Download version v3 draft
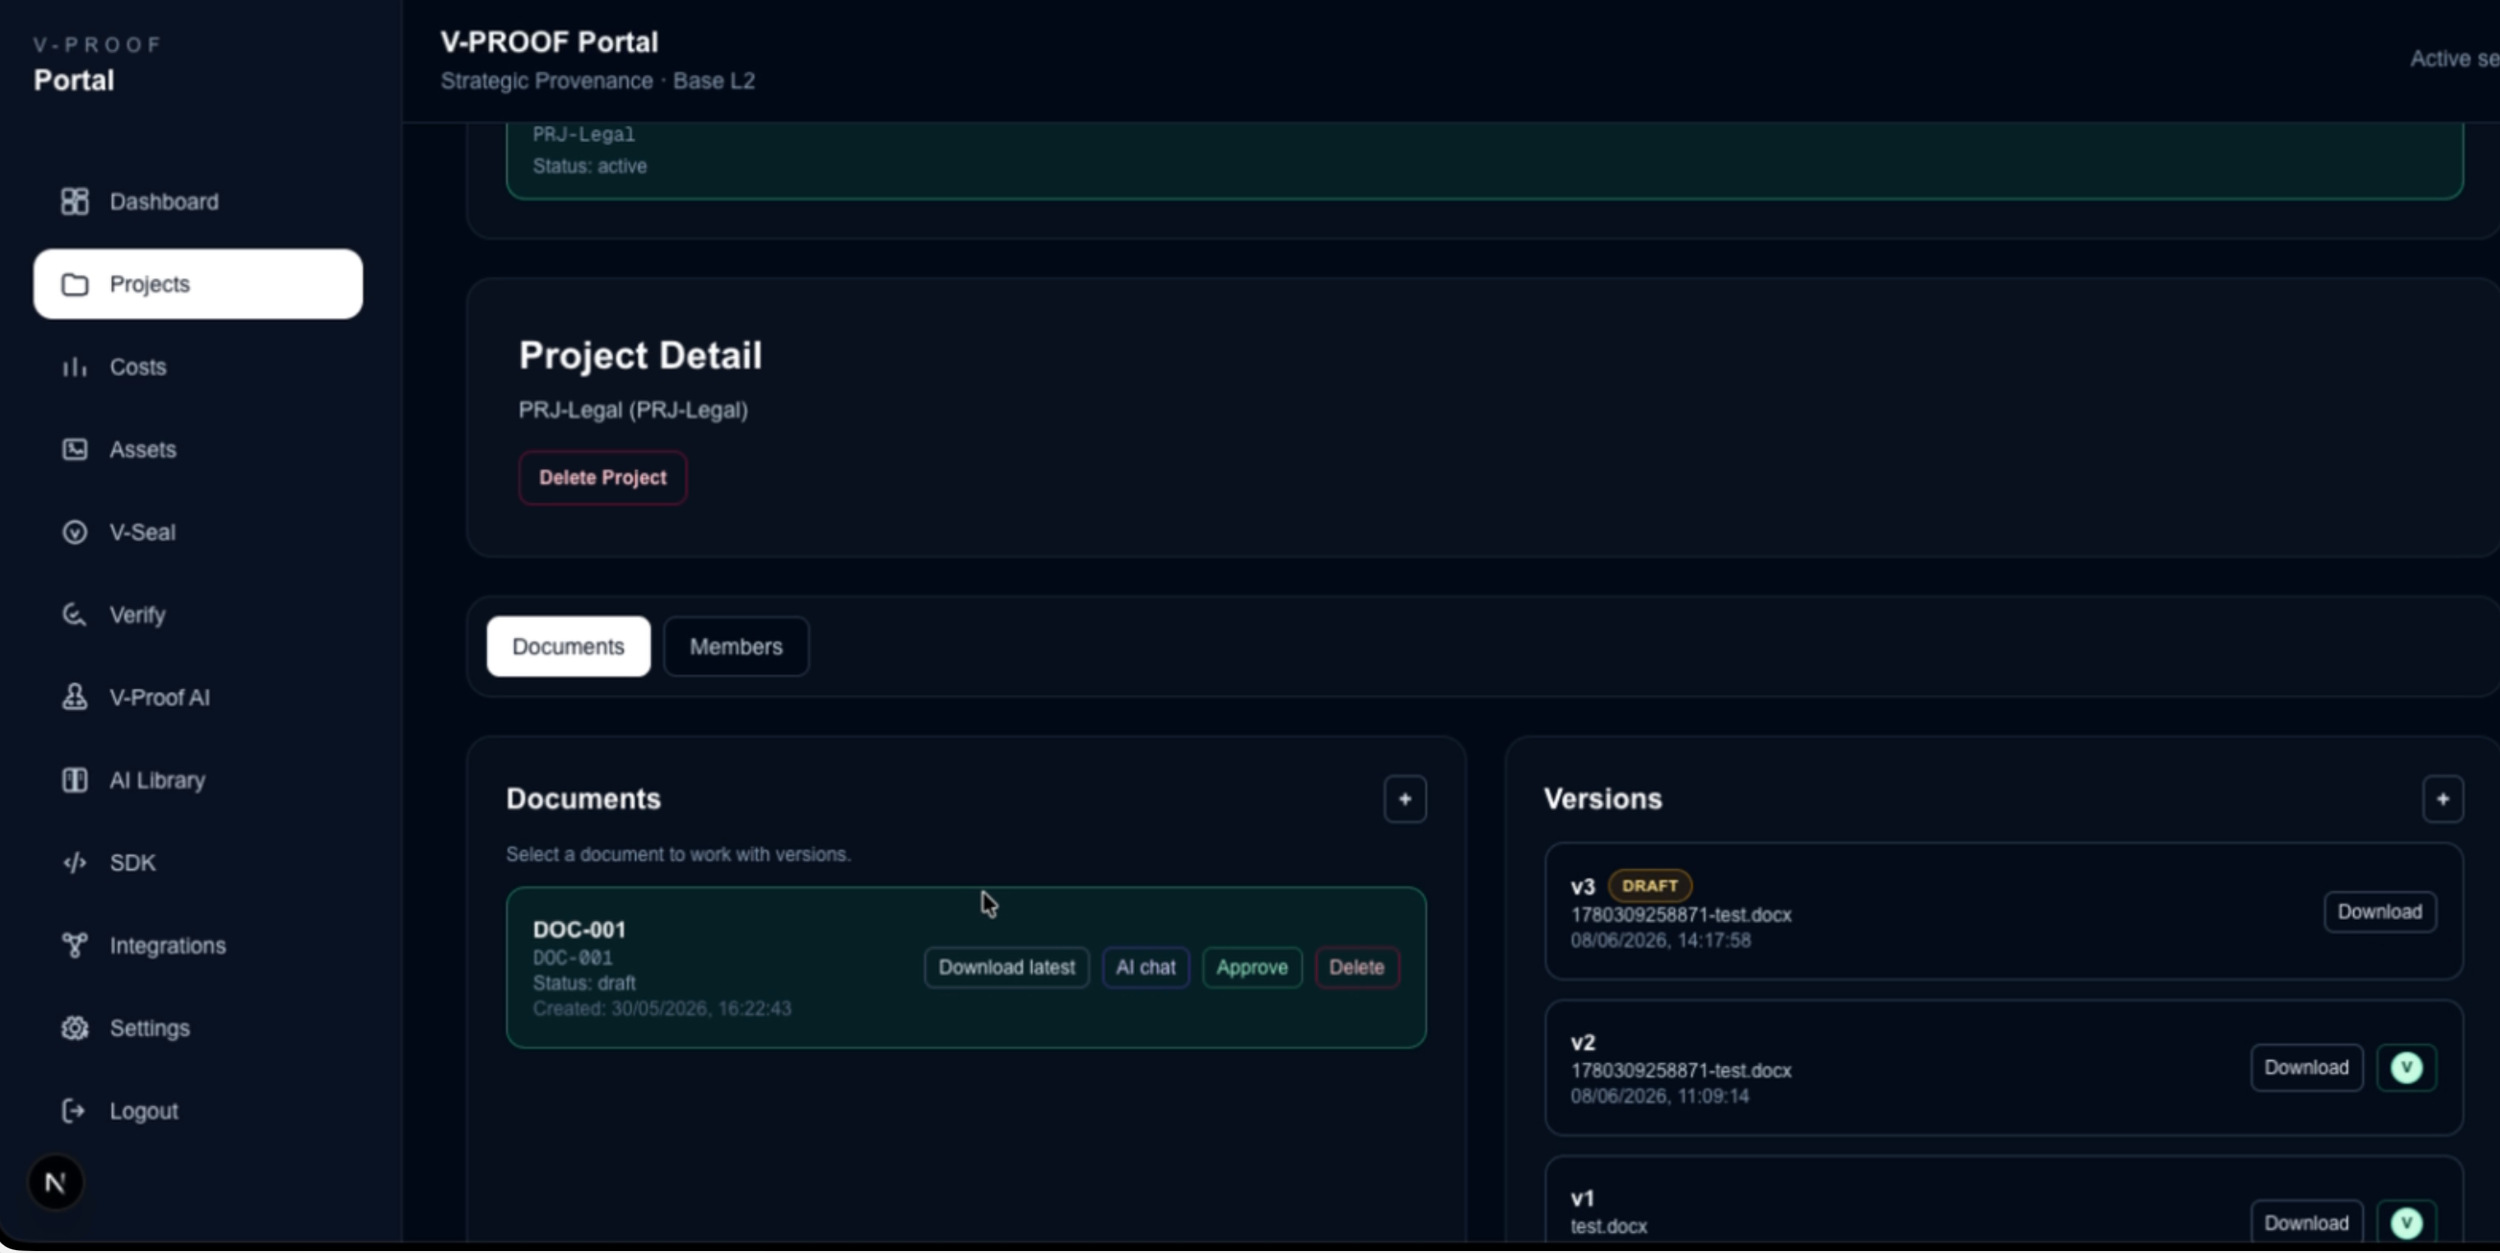 [2380, 911]
